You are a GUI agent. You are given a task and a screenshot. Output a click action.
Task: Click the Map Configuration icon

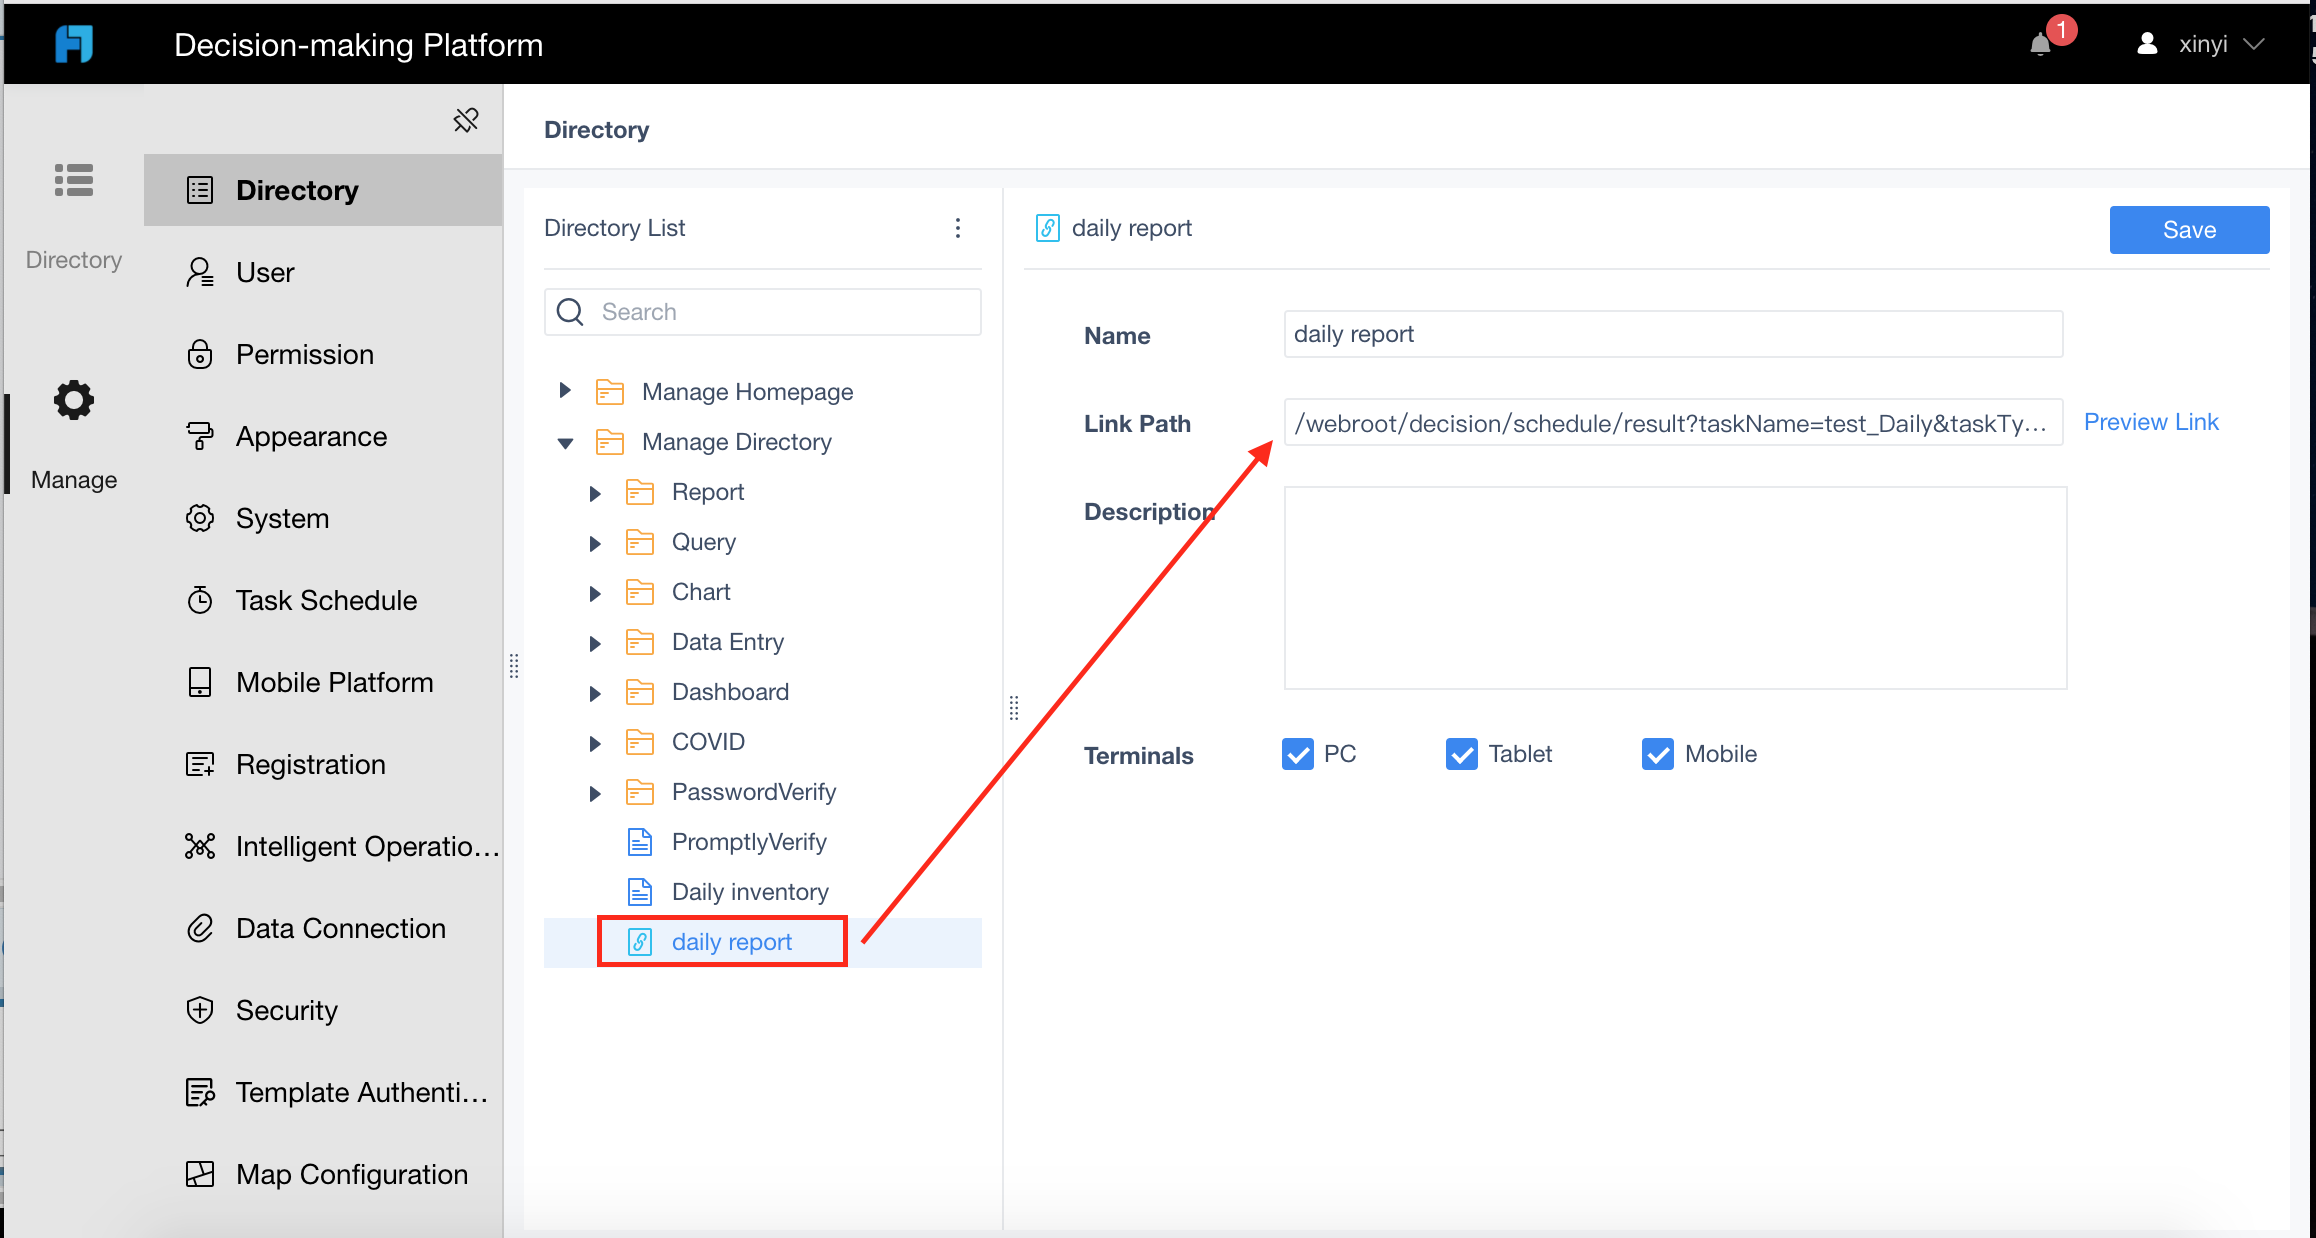pos(200,1174)
